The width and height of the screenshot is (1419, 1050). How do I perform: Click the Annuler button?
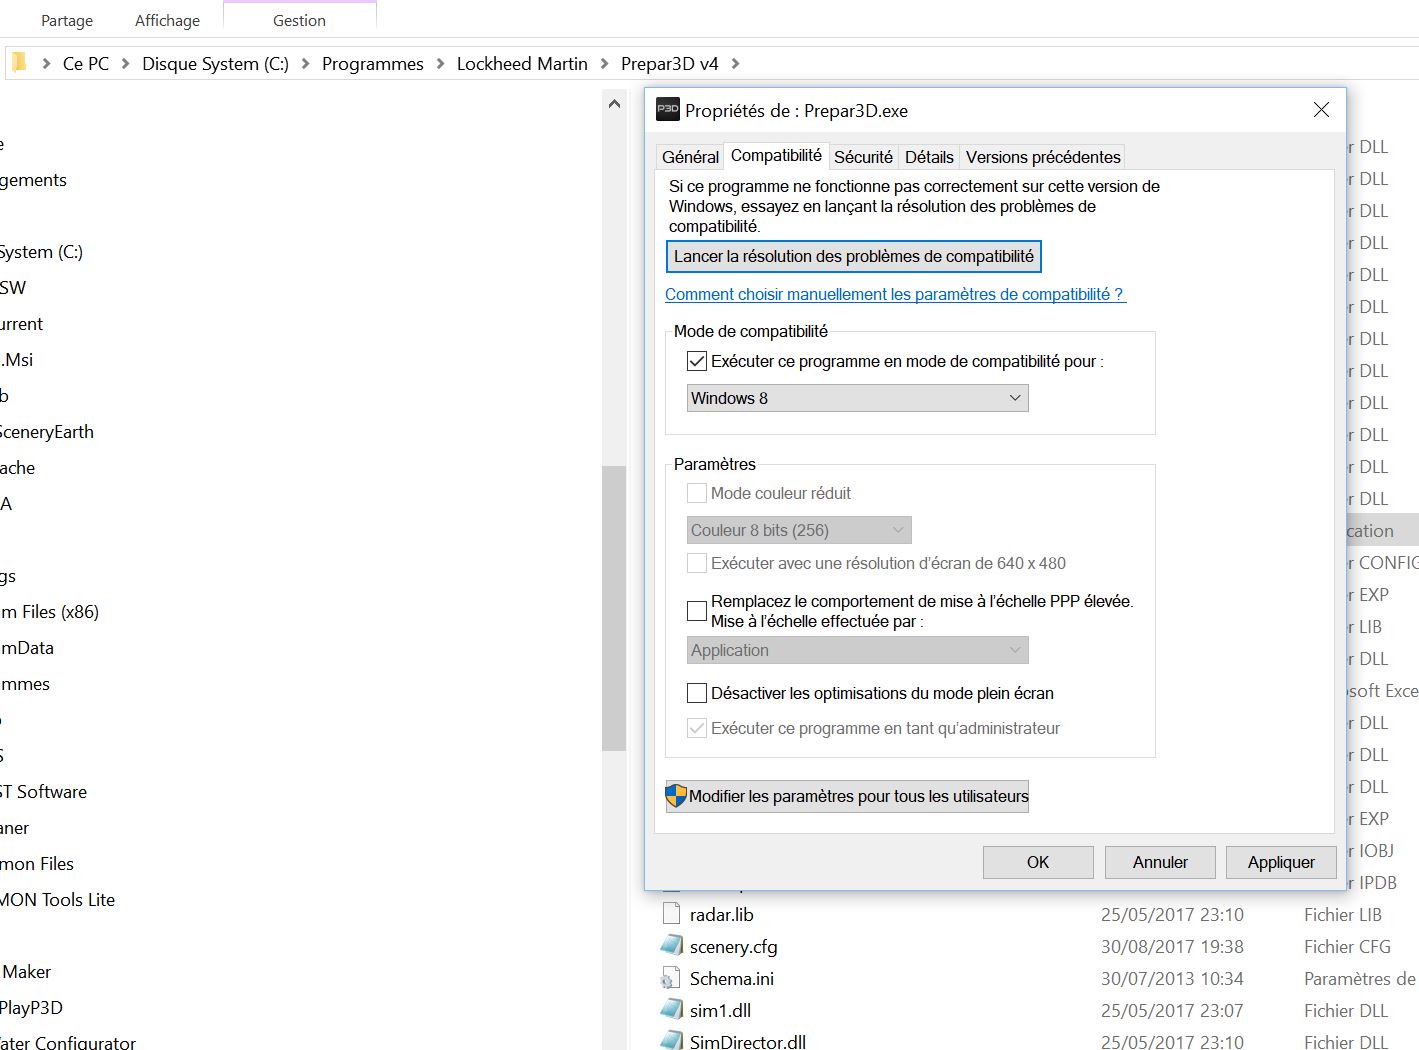click(x=1160, y=862)
